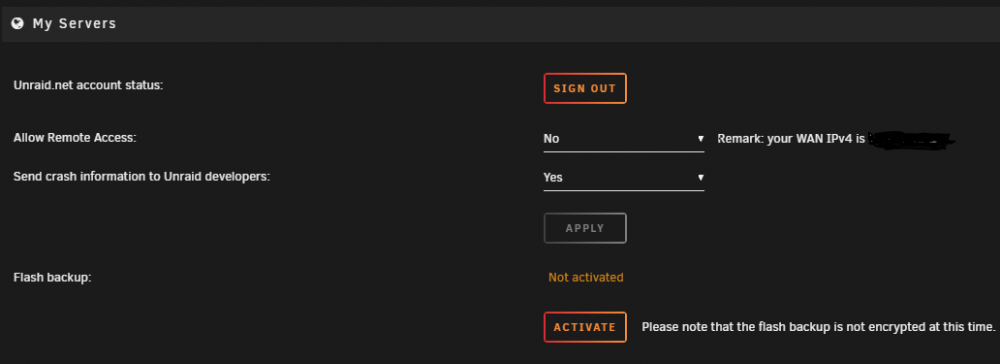Click the Yes value for crash reporting

click(x=553, y=178)
